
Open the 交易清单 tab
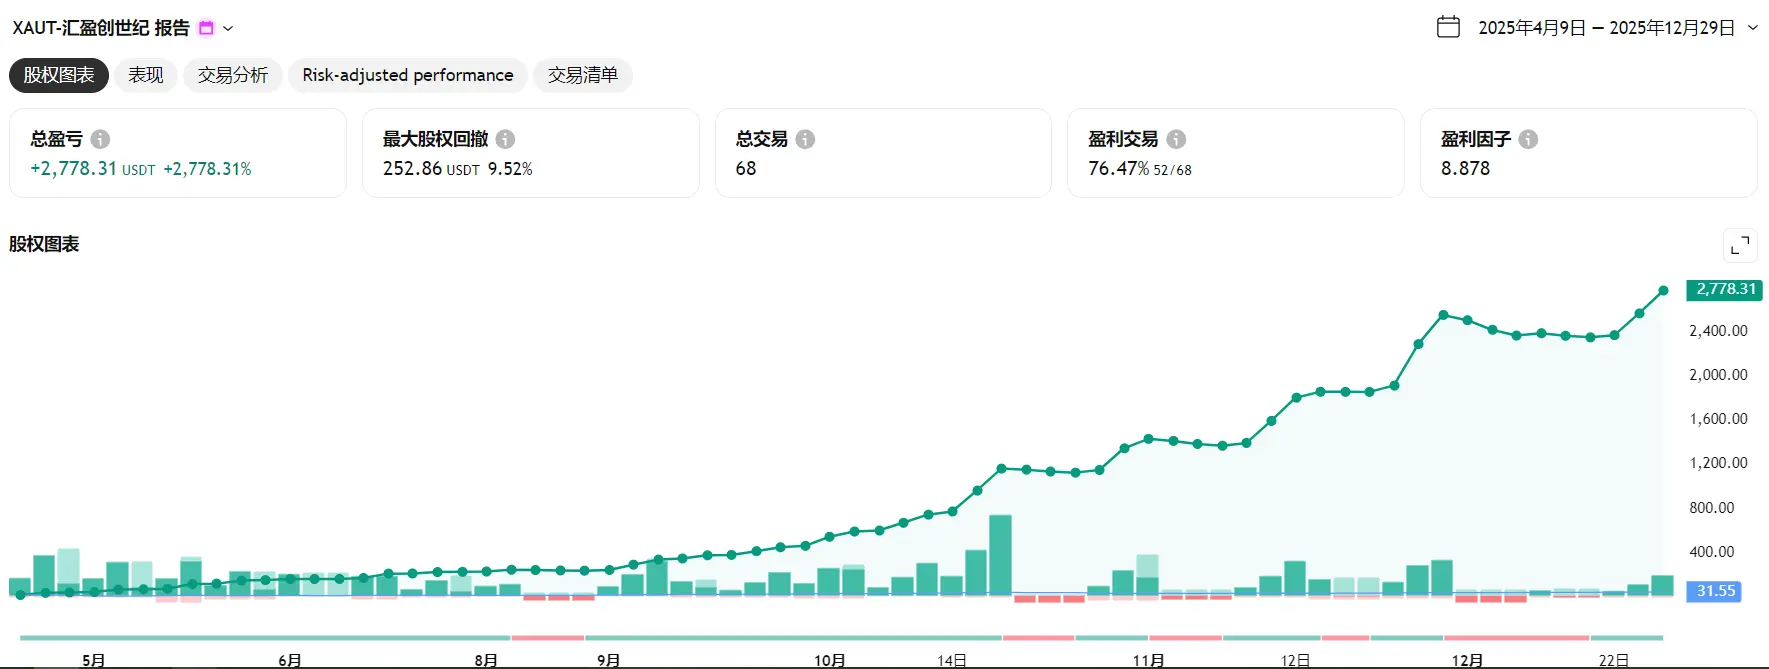click(x=583, y=75)
